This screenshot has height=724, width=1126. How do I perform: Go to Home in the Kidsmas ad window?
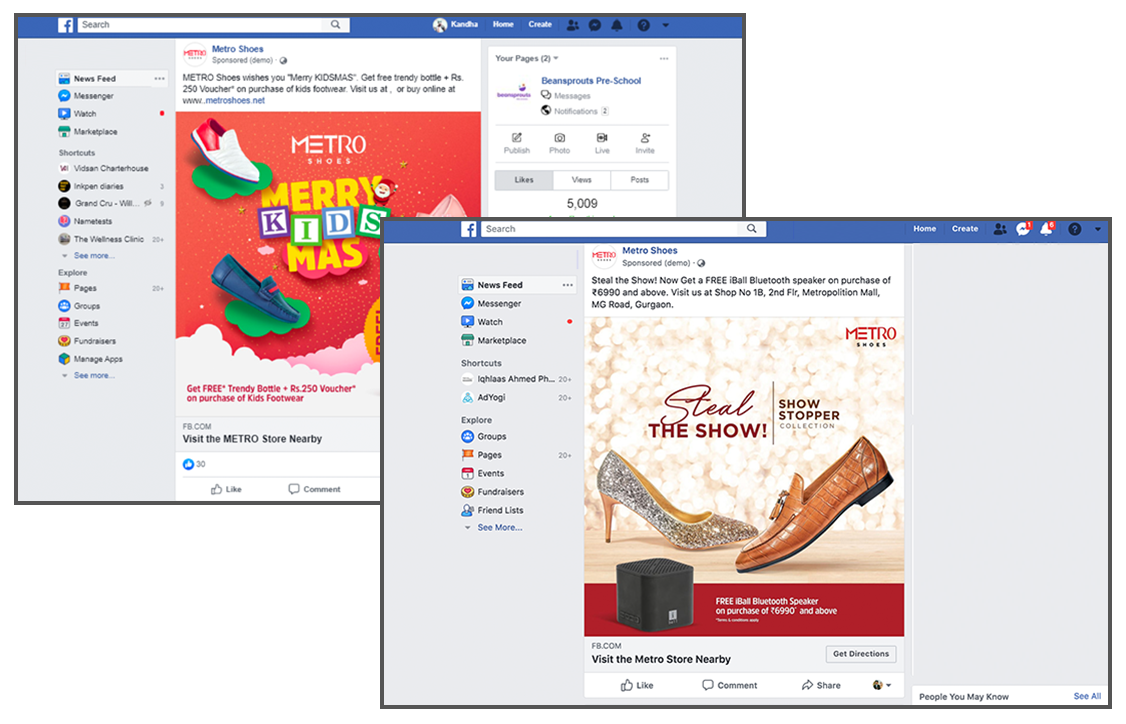(503, 24)
